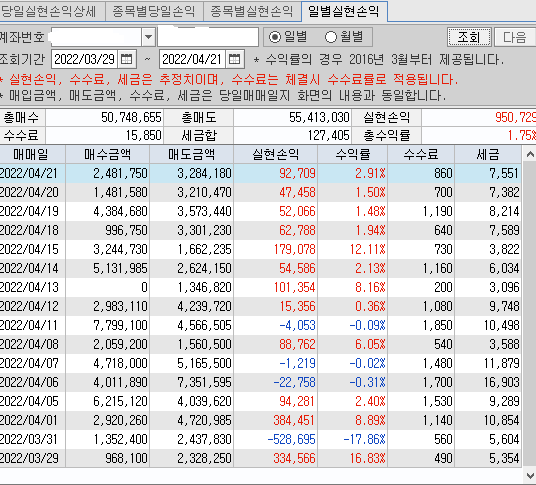The image size is (536, 485).
Task: Select the 2022/04/19 row date
Action: click(x=29, y=211)
